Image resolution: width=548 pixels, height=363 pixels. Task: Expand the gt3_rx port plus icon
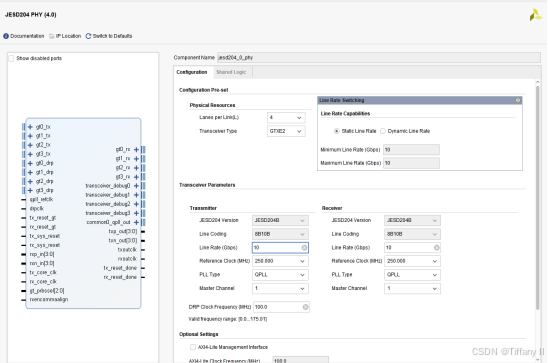pos(136,177)
